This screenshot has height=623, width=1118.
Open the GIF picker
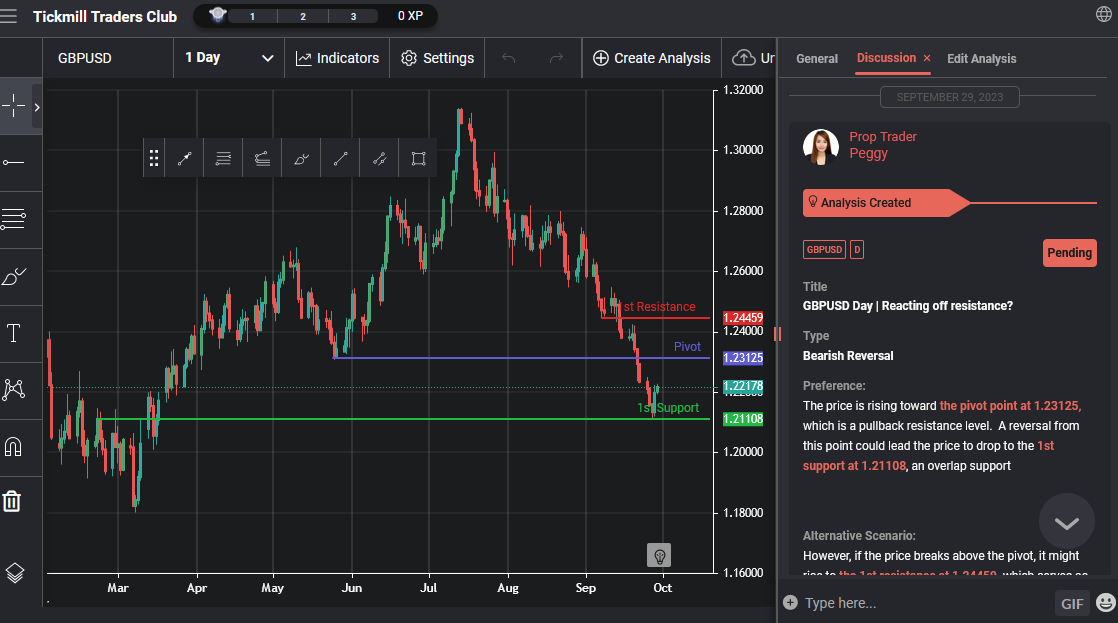[x=1072, y=604]
